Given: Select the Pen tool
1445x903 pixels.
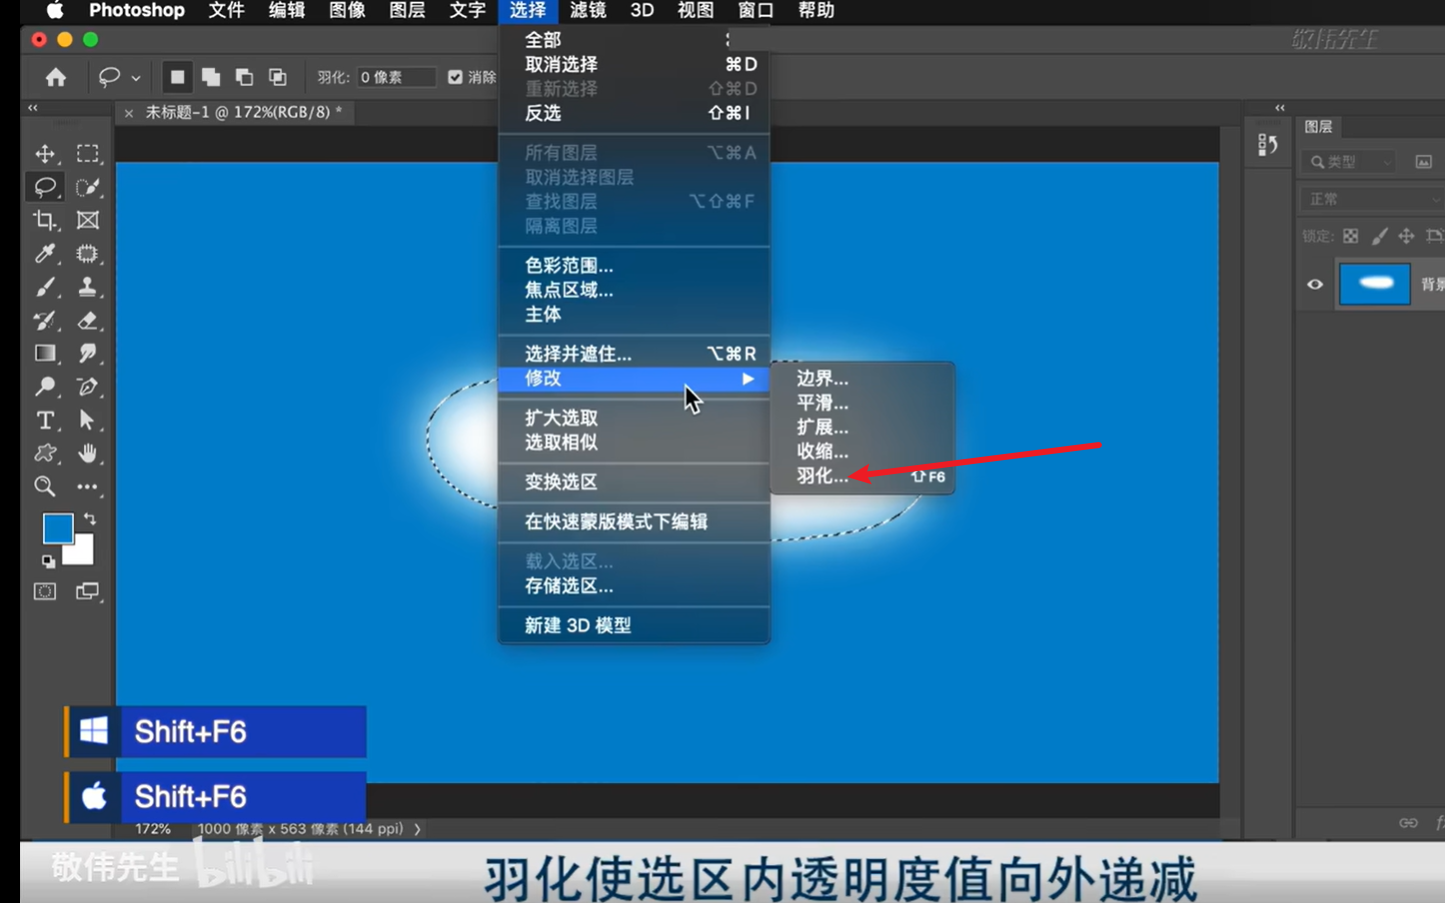Looking at the screenshot, I should (88, 386).
